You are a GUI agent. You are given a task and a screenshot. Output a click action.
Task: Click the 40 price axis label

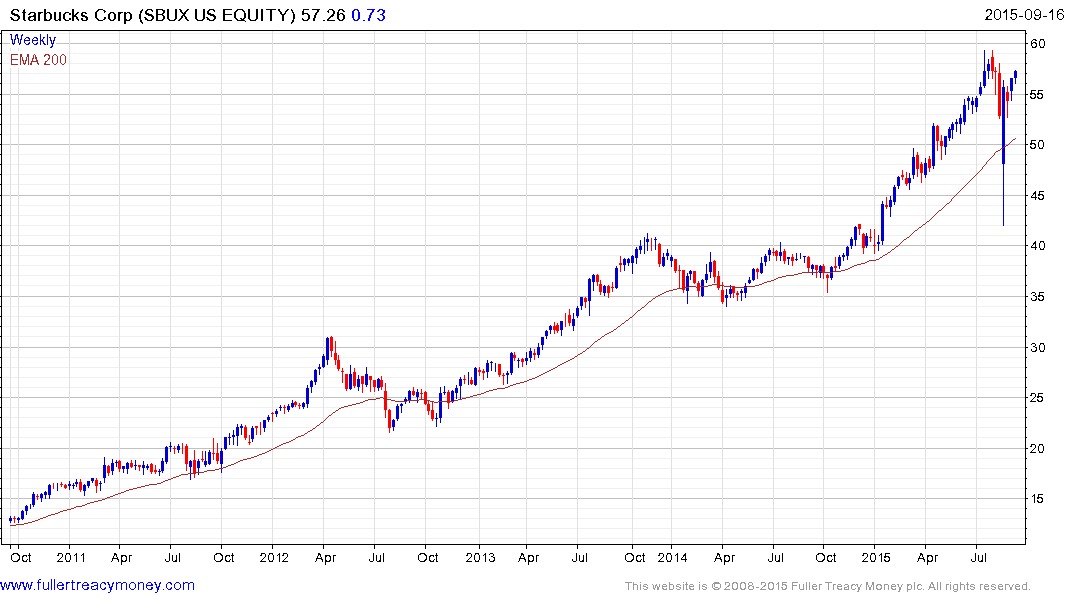1039,246
